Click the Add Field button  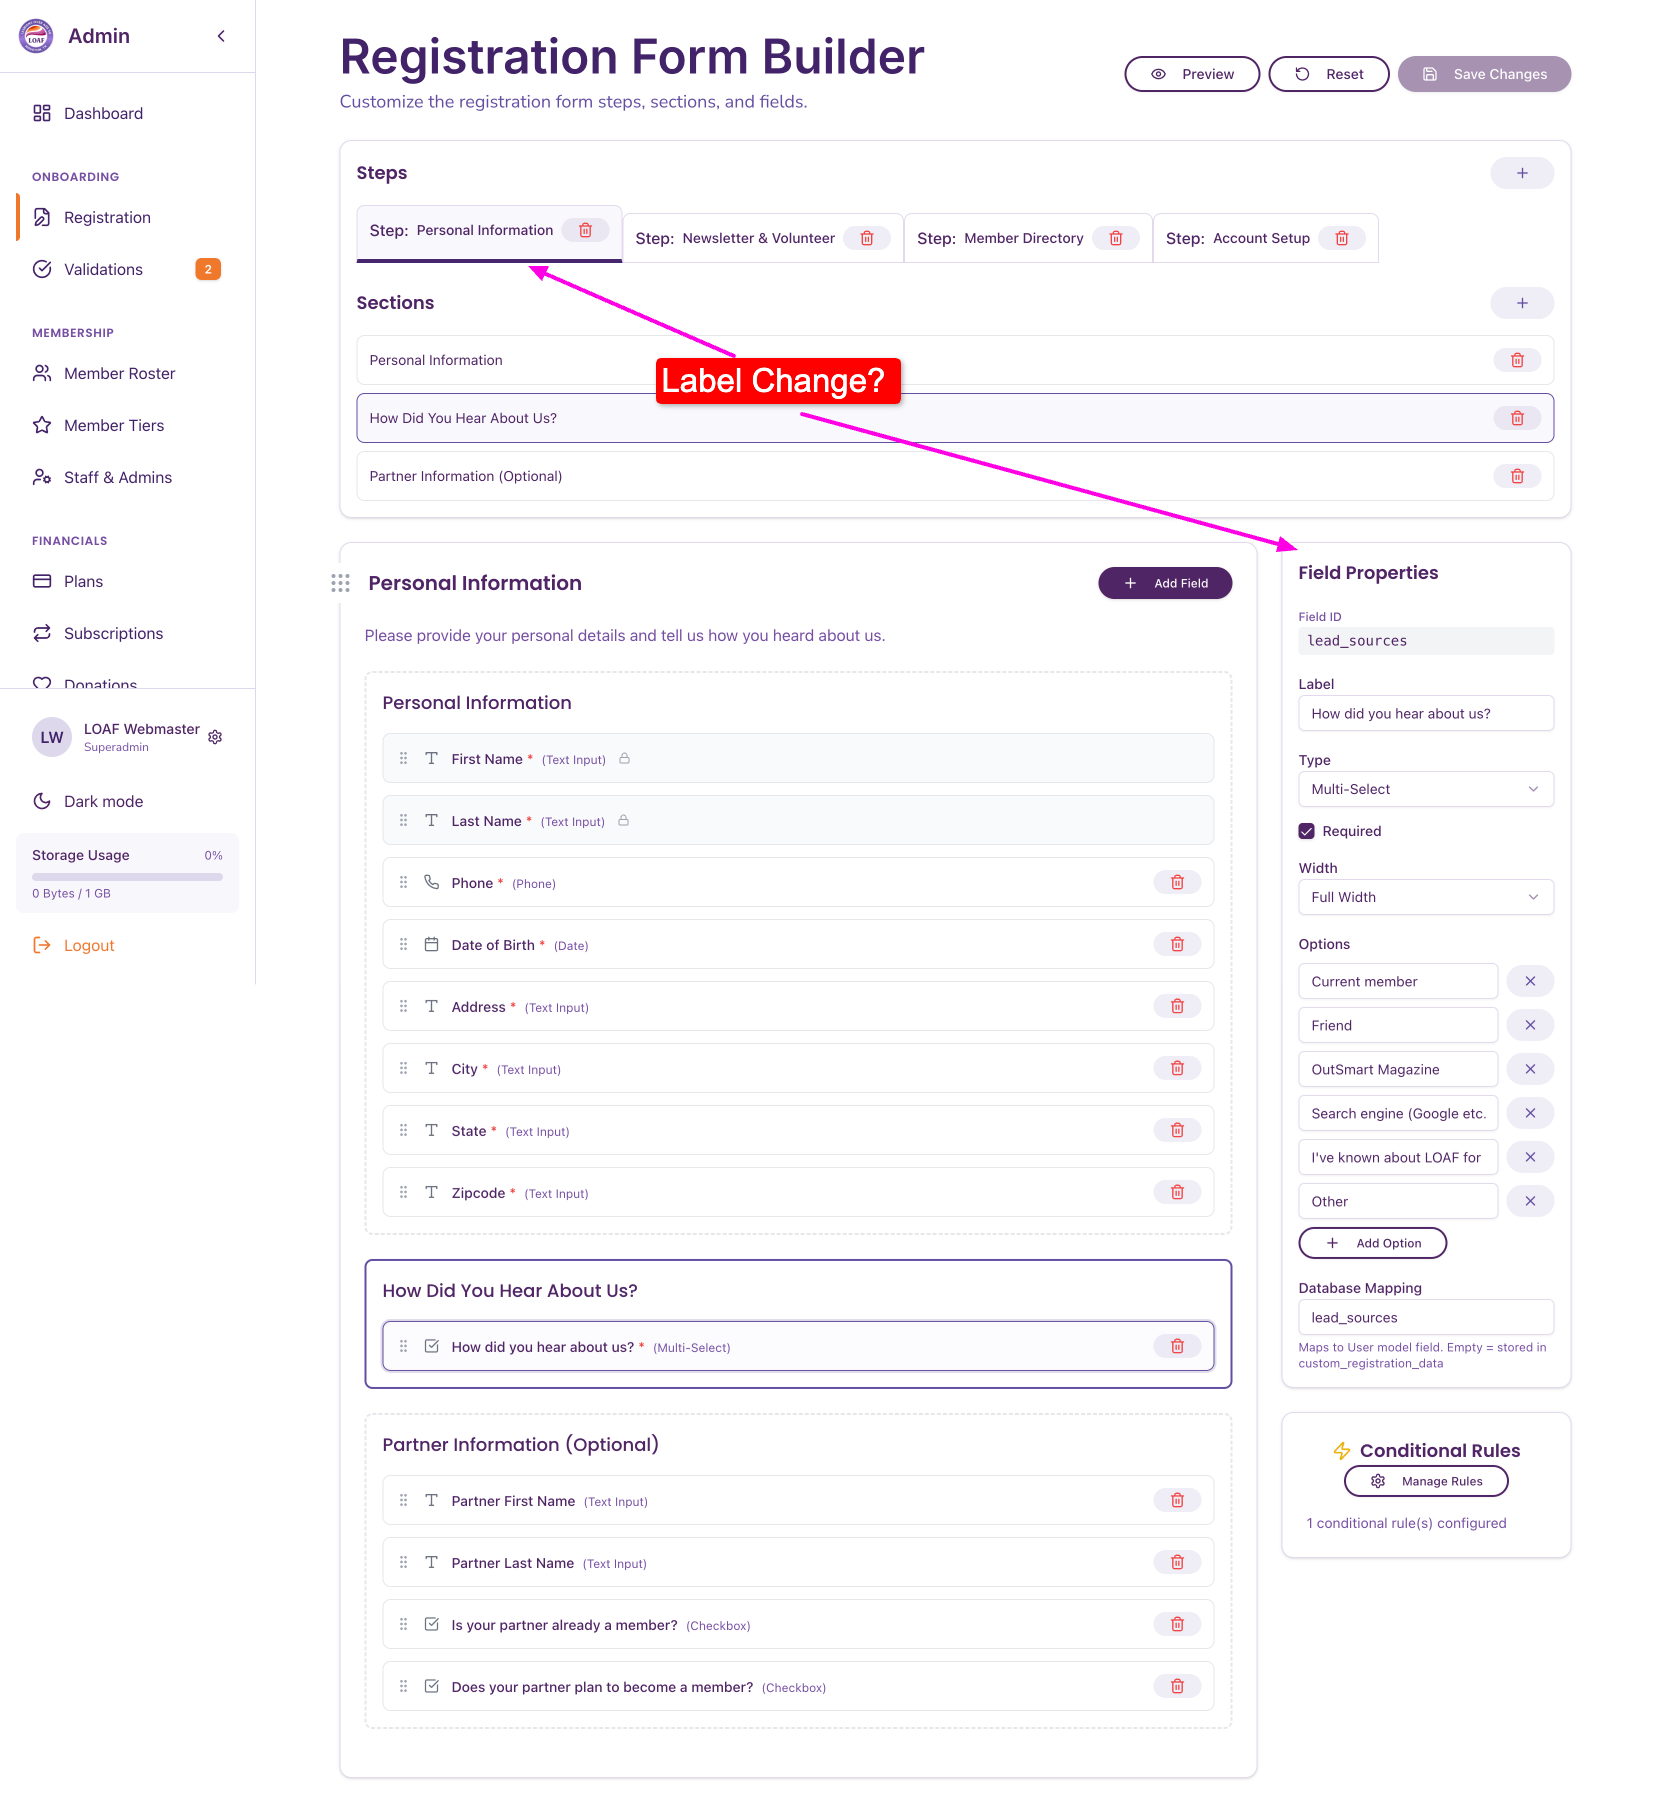tap(1164, 583)
